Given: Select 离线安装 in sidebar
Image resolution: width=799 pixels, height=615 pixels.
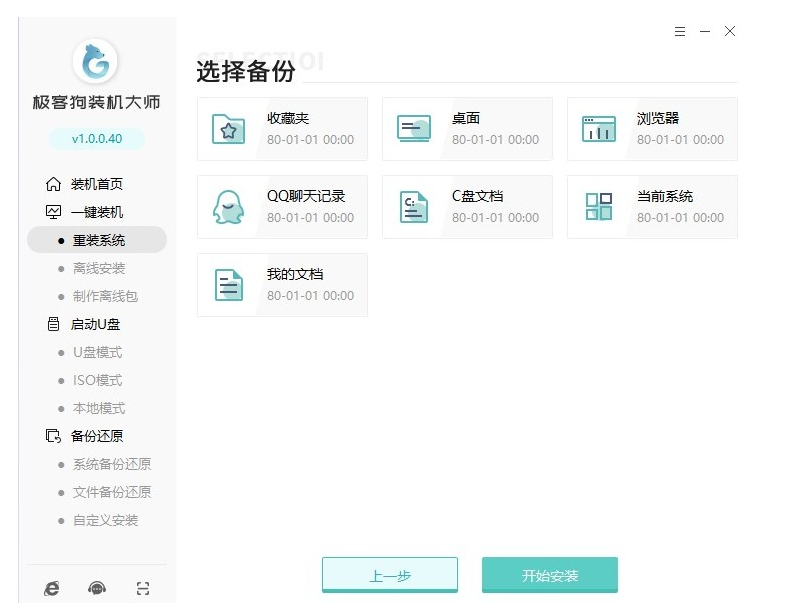Looking at the screenshot, I should 99,268.
